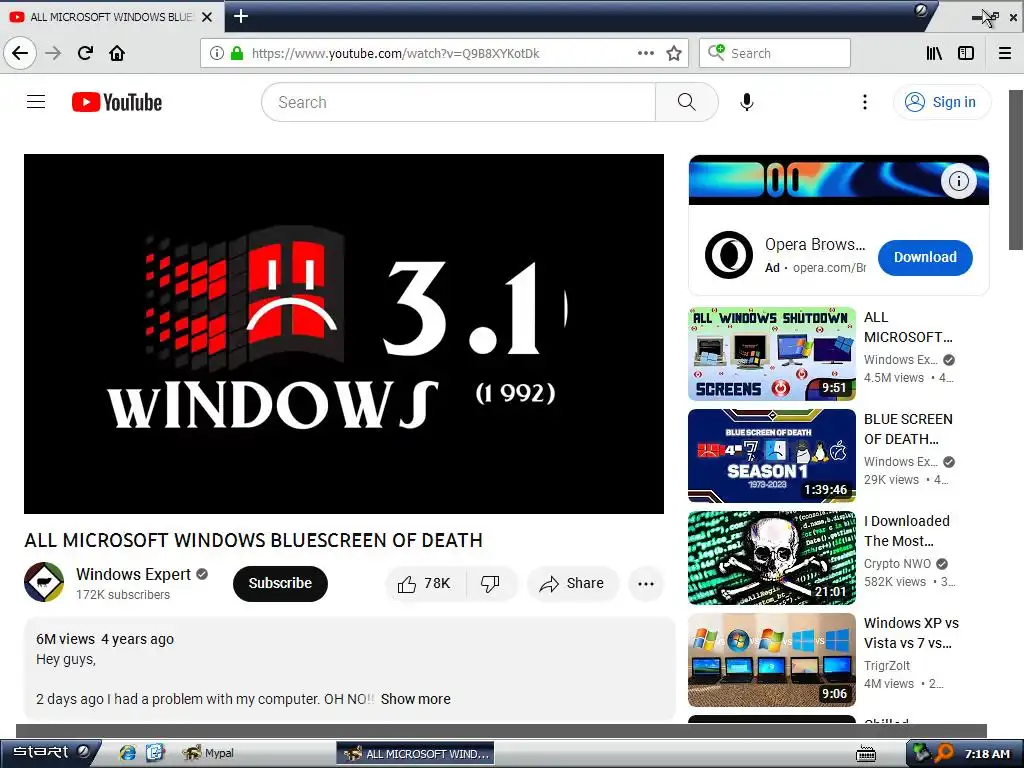Go to the YouTube home logo
The width and height of the screenshot is (1024, 768).
coord(117,102)
